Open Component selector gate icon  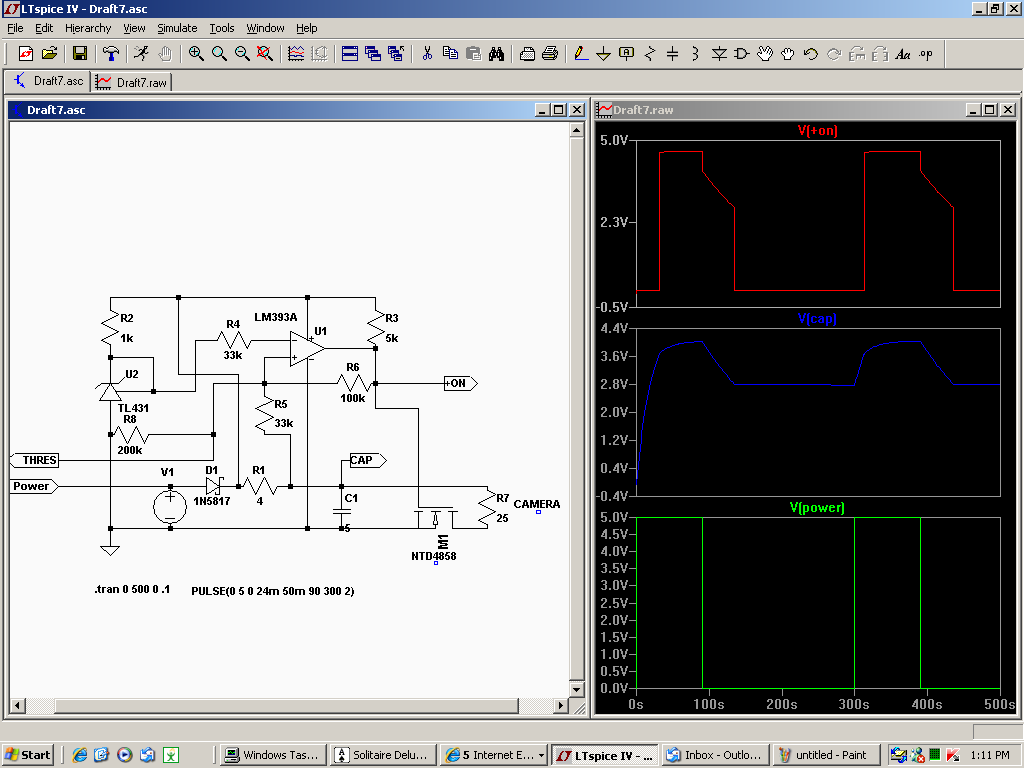742,54
